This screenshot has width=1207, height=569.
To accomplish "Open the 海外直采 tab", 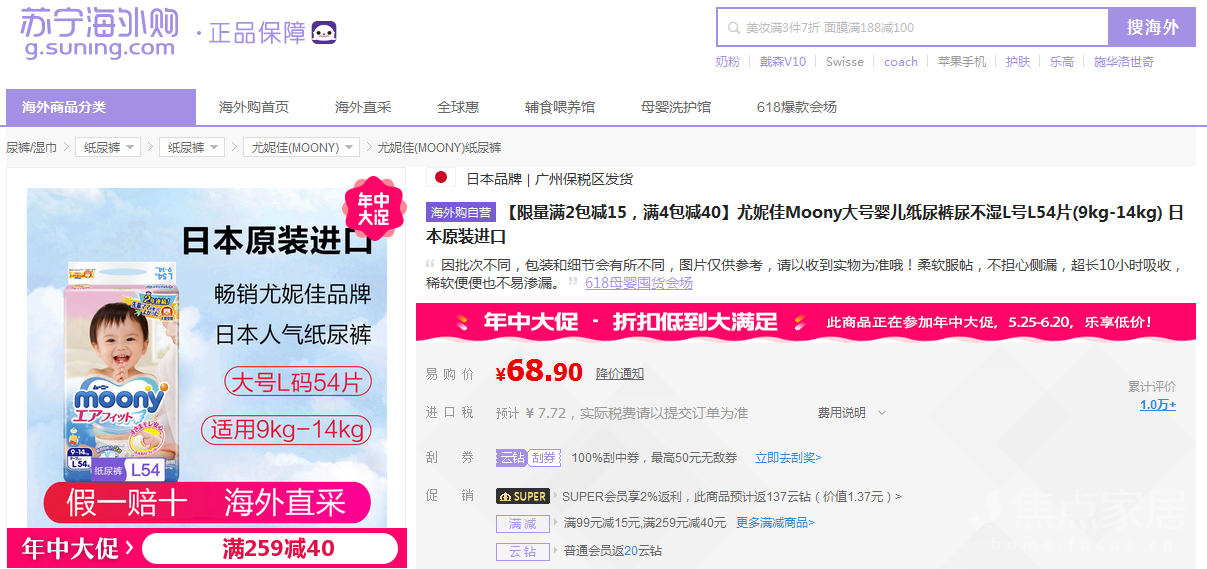I will (x=363, y=107).
